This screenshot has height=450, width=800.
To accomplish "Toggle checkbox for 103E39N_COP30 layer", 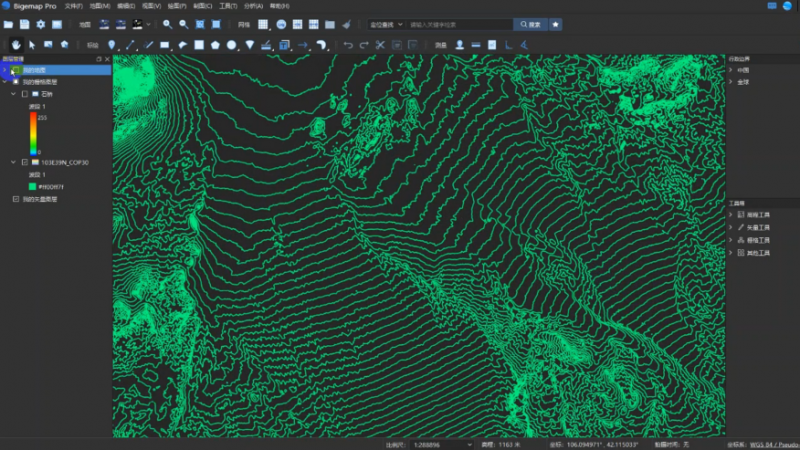I will [x=25, y=161].
